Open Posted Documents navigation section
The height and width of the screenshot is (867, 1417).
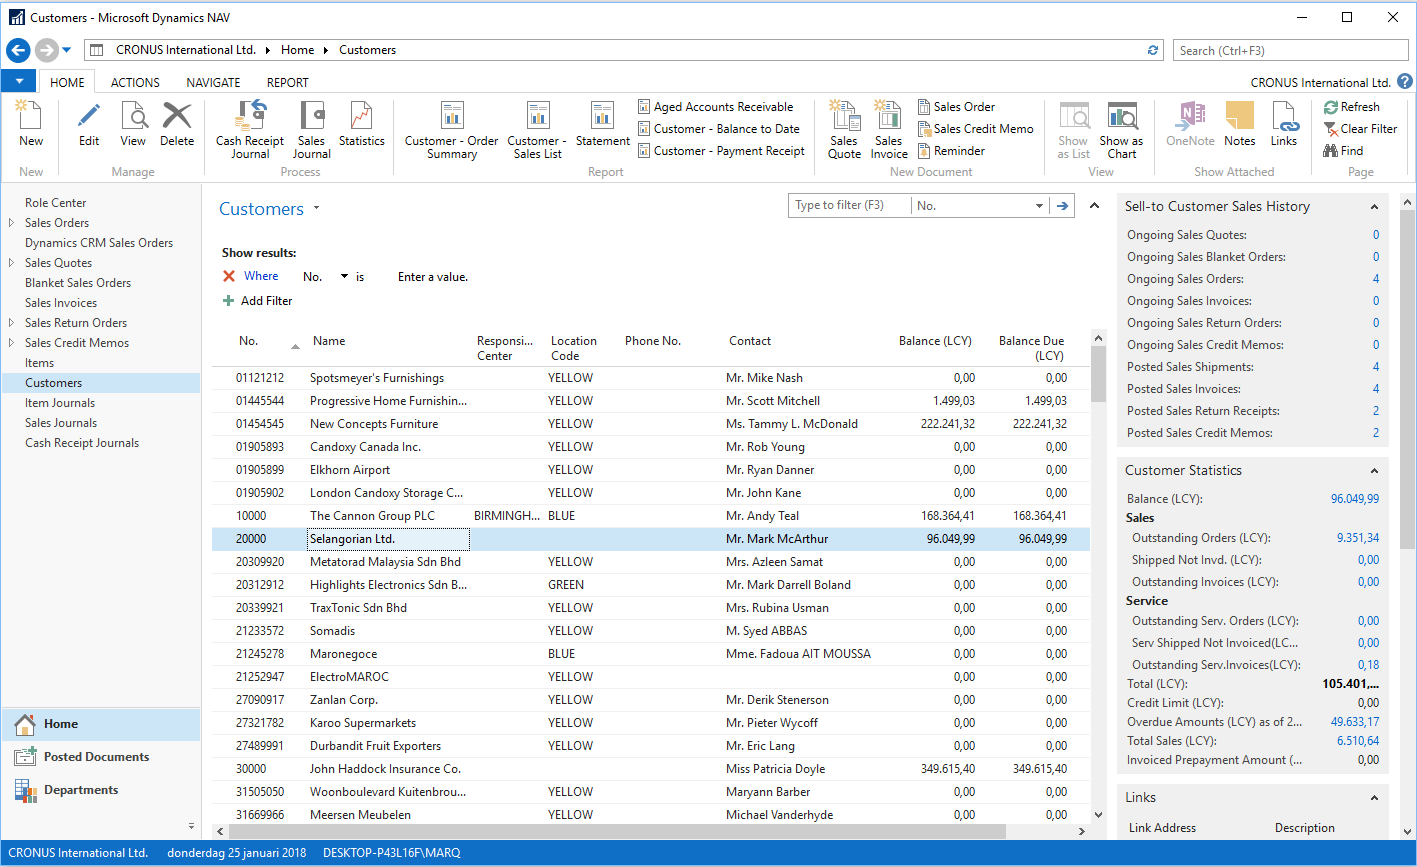100,757
